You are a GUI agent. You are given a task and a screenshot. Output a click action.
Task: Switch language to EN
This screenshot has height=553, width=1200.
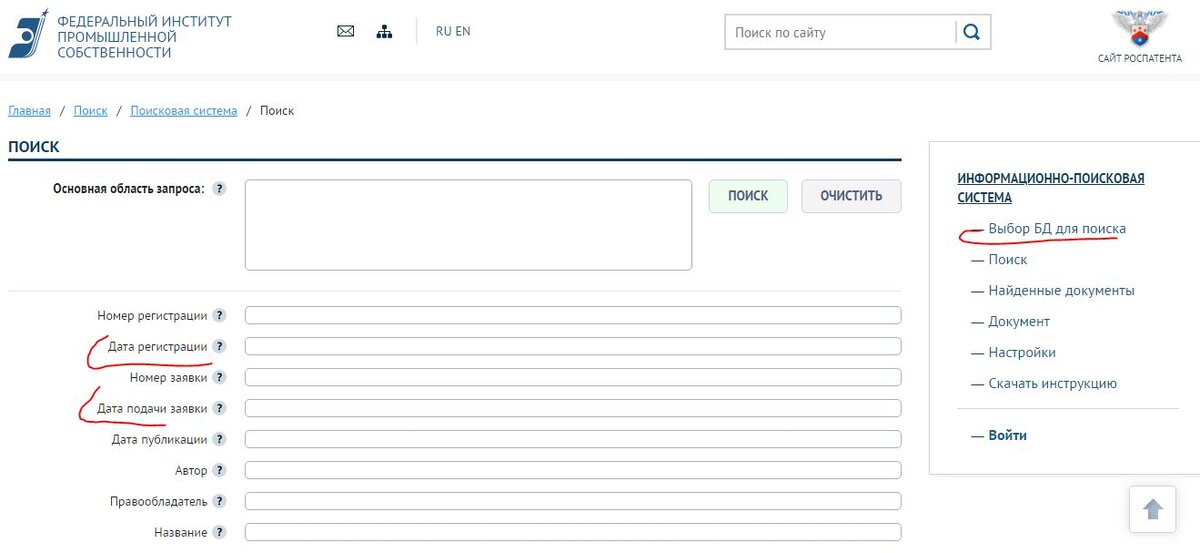pos(463,31)
